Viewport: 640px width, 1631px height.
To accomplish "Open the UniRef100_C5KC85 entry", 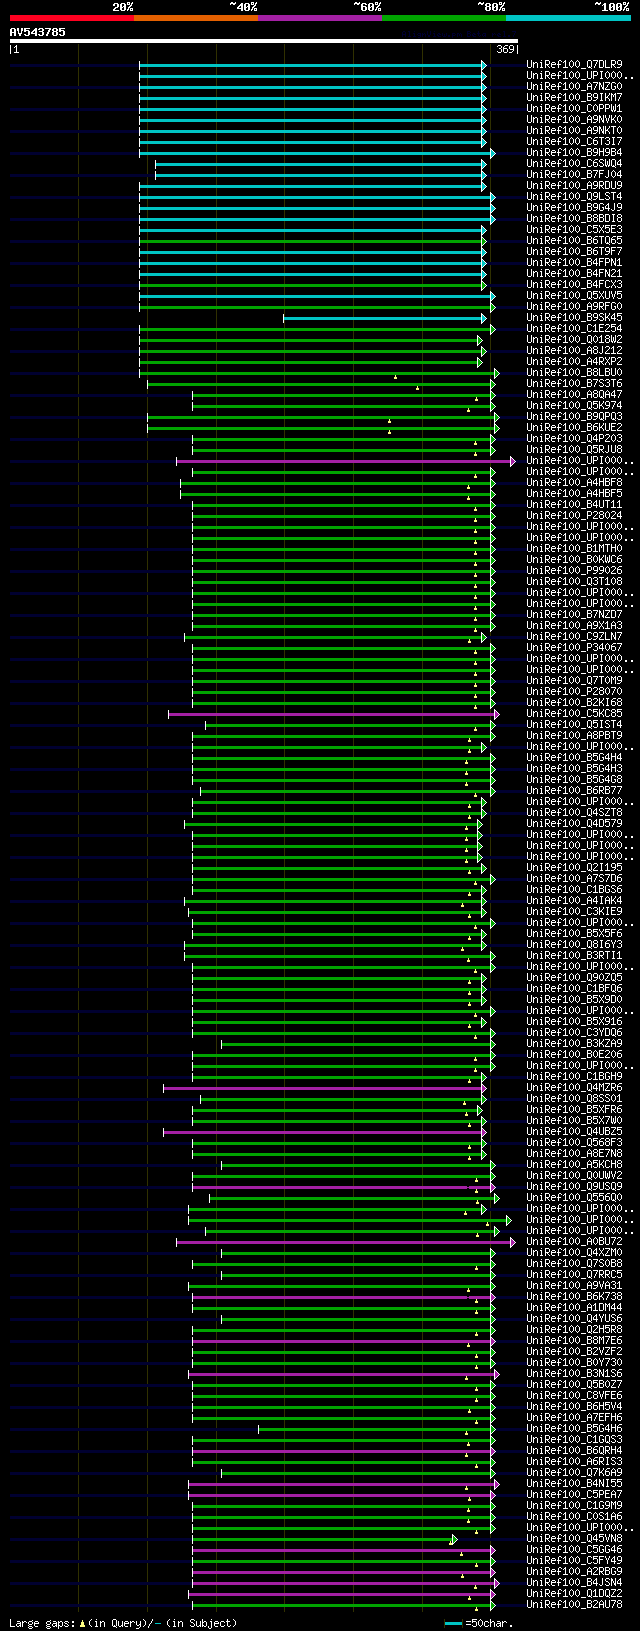I will 574,714.
